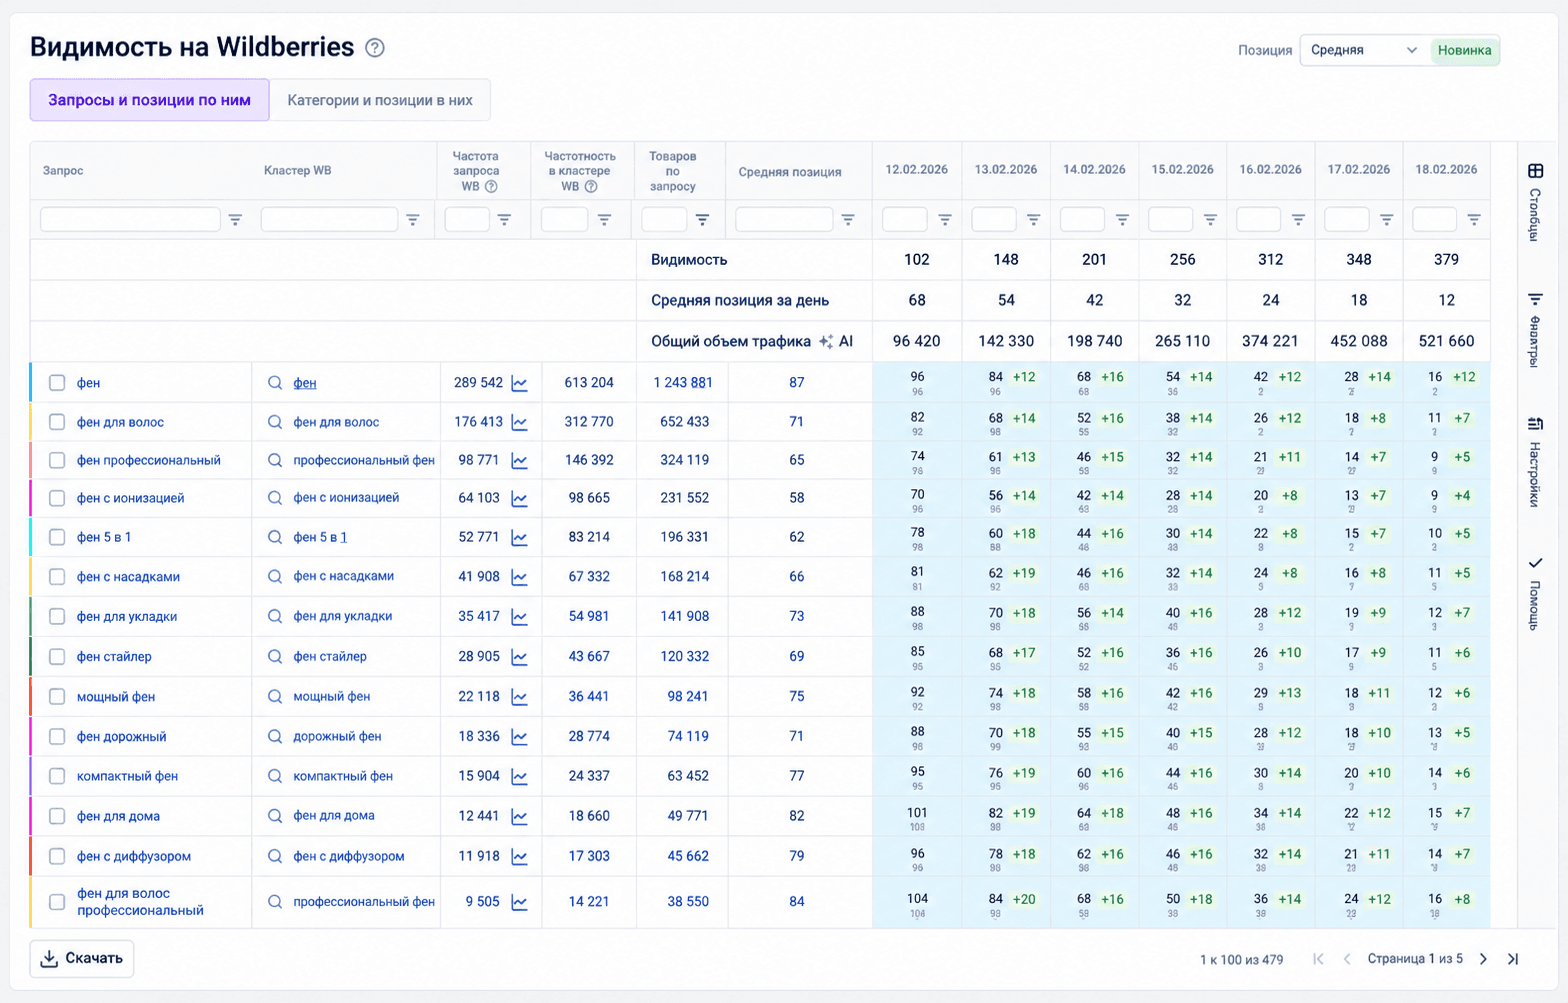The width and height of the screenshot is (1568, 1003).
Task: Click the 14.02.2026 column header
Action: point(1094,170)
